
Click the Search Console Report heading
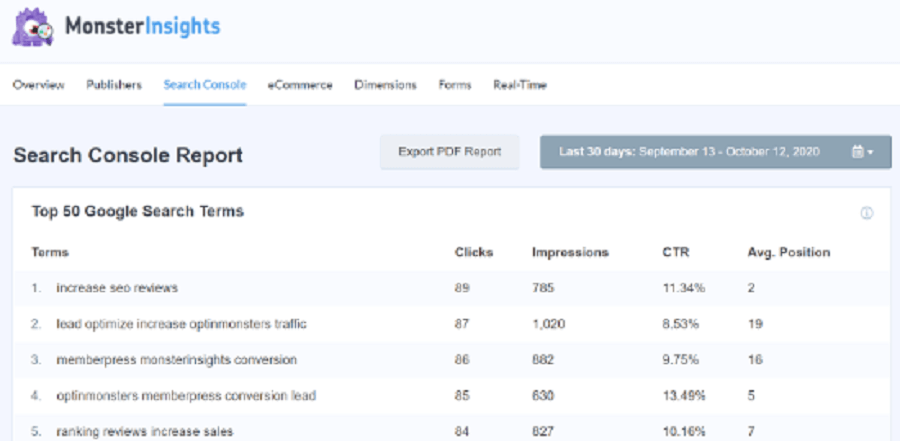click(128, 156)
